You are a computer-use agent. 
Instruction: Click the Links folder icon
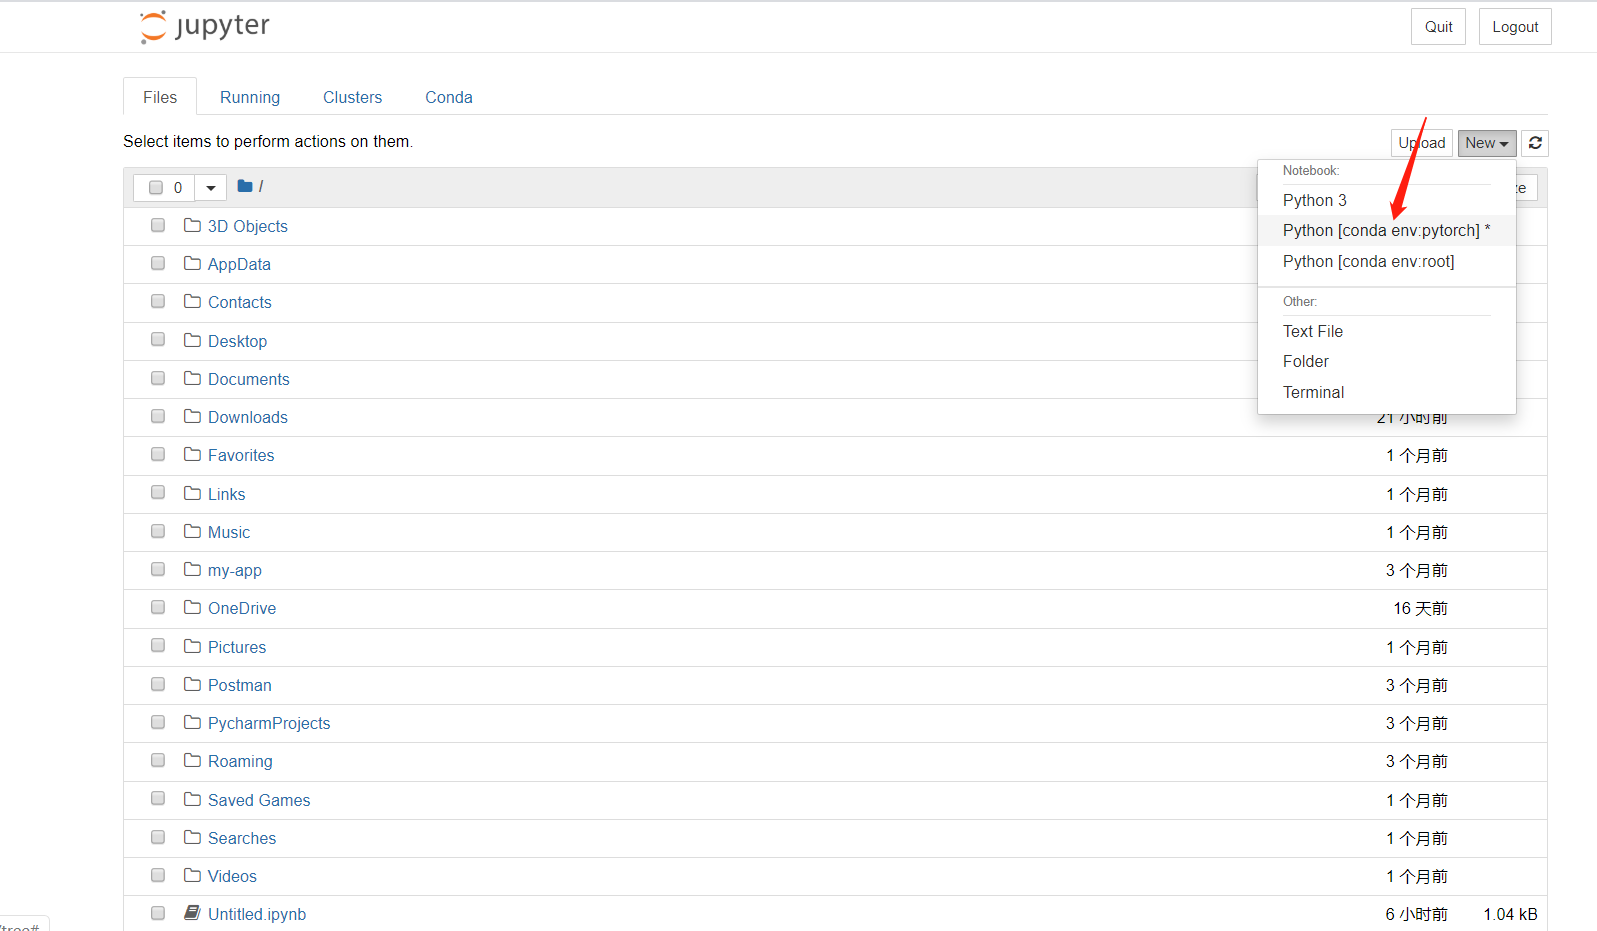click(x=193, y=494)
